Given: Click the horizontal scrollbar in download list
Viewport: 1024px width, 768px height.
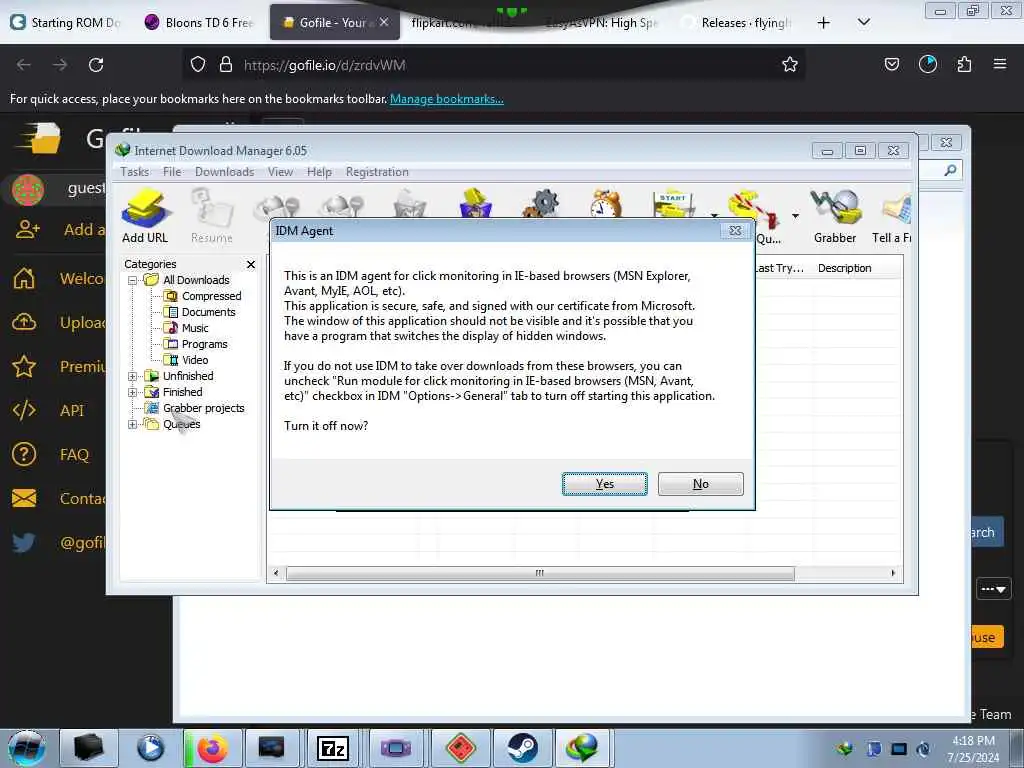Looking at the screenshot, I should (540, 573).
